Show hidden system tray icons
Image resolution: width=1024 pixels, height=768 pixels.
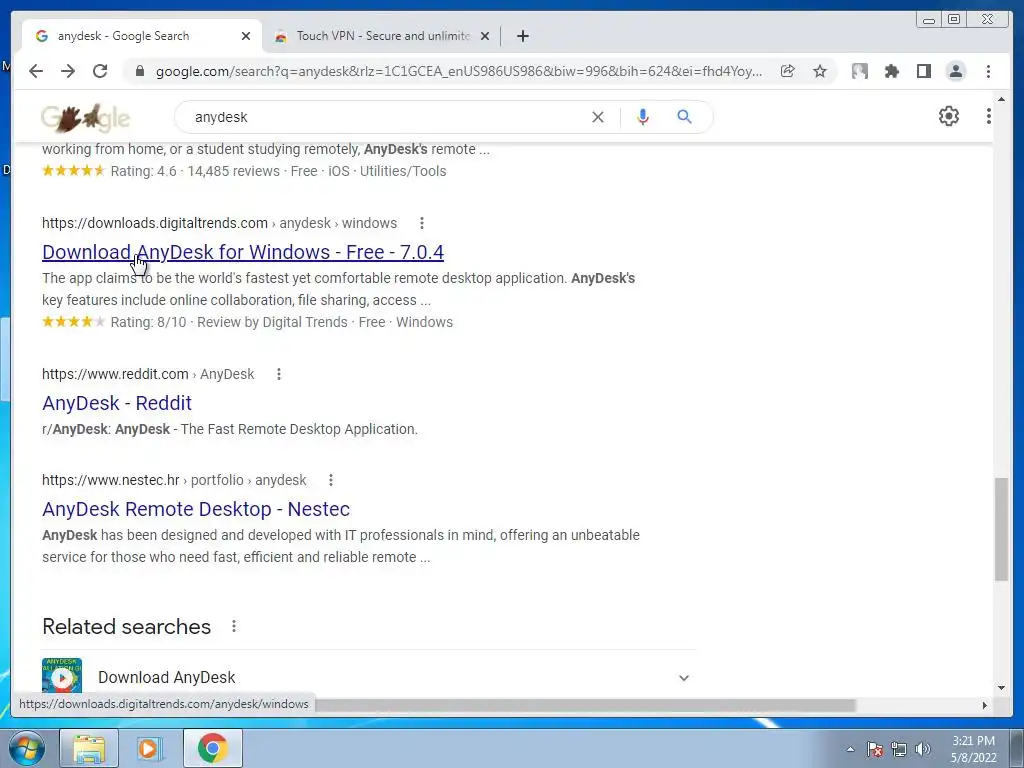[x=850, y=749]
